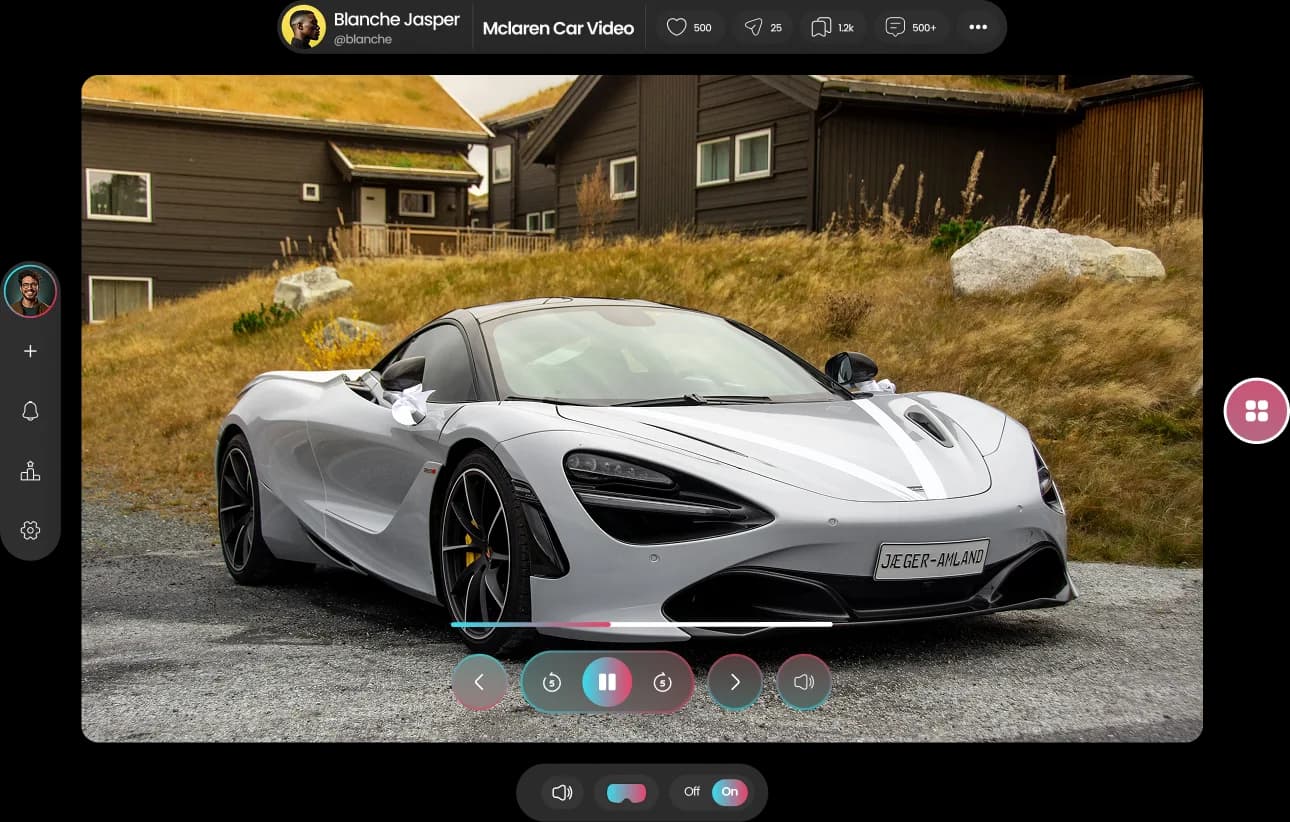Click the @blanche handle

(363, 40)
